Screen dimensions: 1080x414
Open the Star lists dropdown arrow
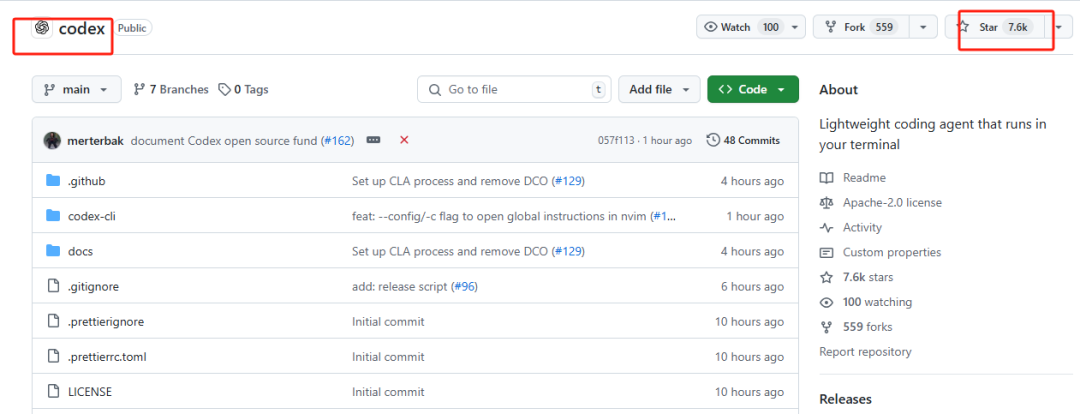point(1059,28)
